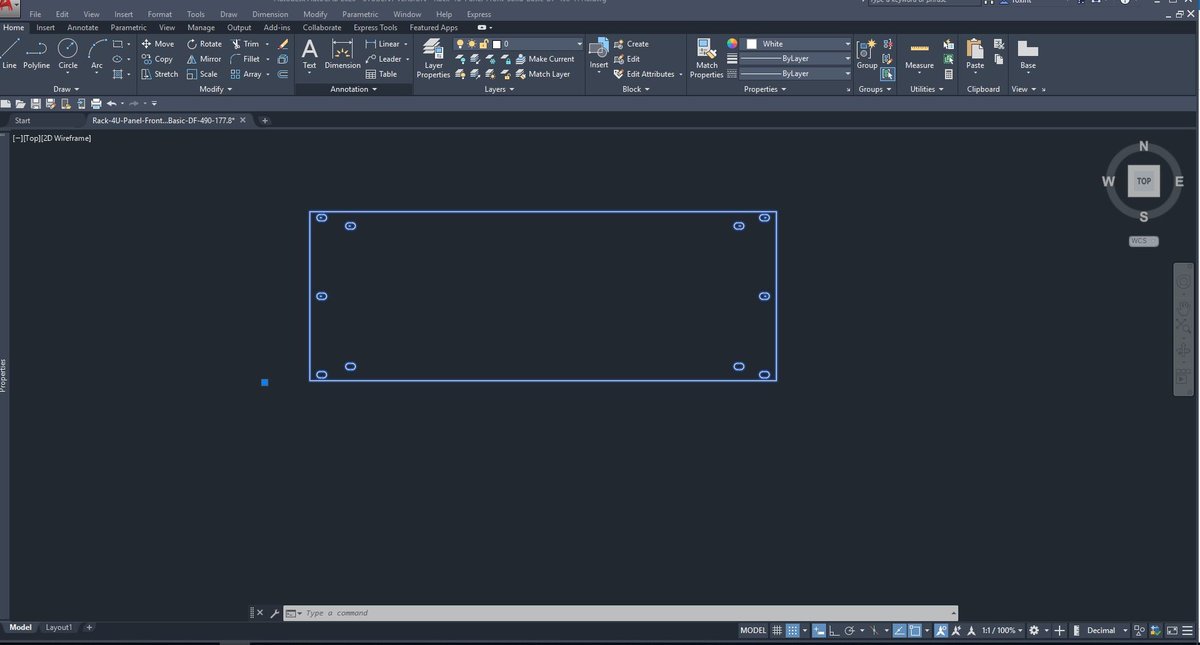
Task: Expand the Decimal units dropdown
Action: pos(1107,631)
